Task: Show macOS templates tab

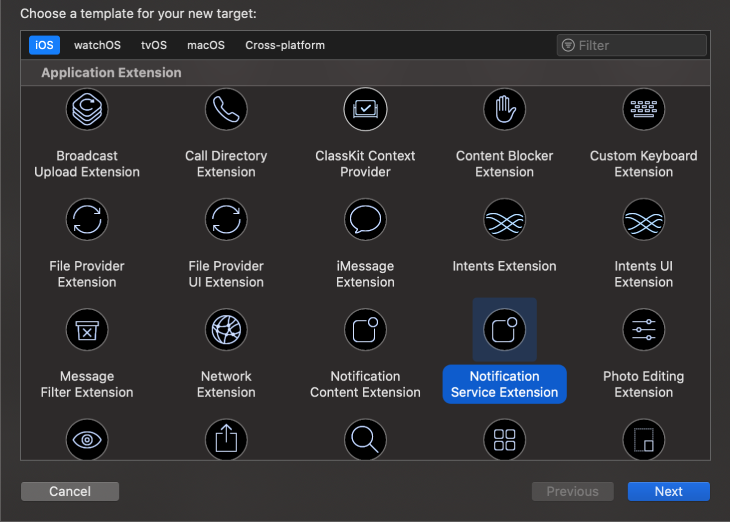Action: (206, 45)
